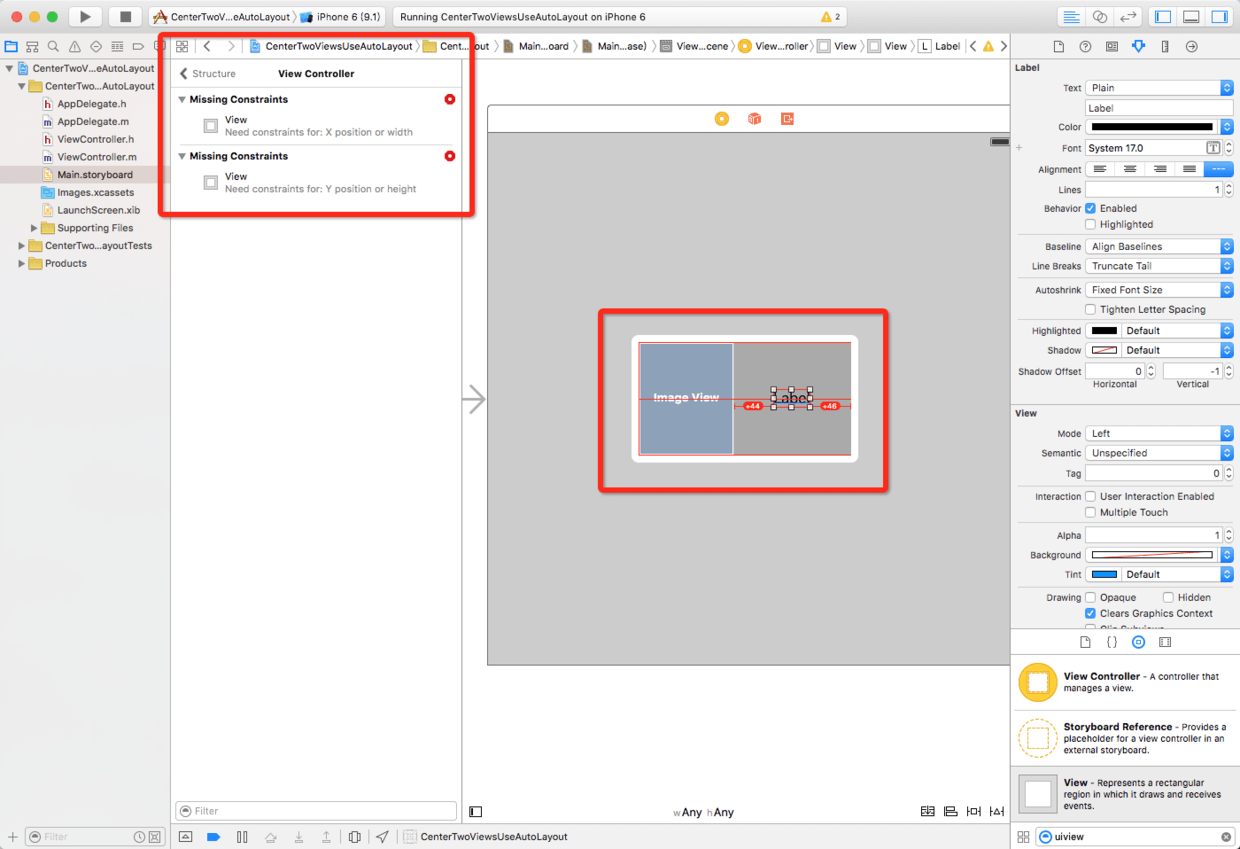Screen dimensions: 1240x849
Task: Show the Project navigator
Action: 11,46
